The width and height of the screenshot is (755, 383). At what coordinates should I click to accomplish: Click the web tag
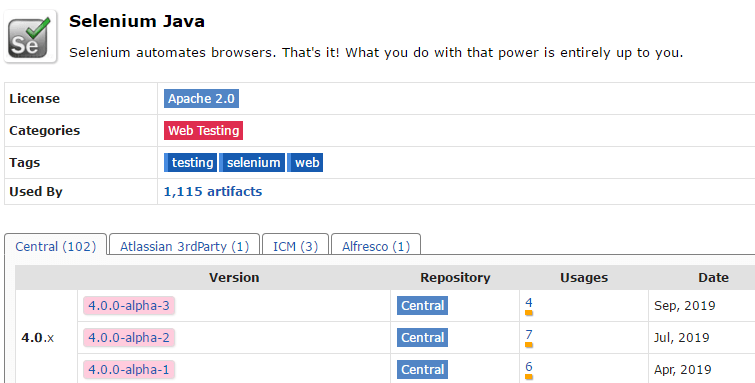pyautogui.click(x=305, y=162)
